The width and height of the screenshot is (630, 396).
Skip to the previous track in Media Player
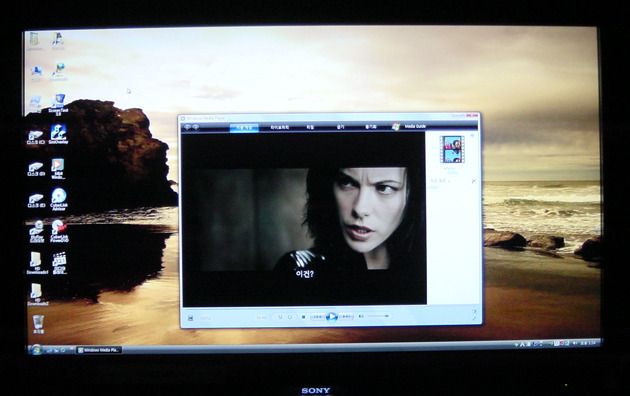[x=317, y=317]
